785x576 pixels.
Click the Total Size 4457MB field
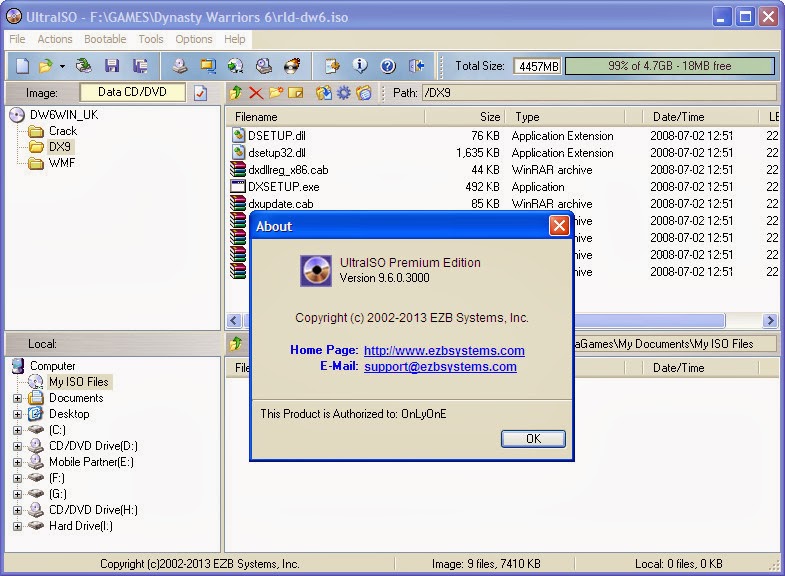pos(538,66)
